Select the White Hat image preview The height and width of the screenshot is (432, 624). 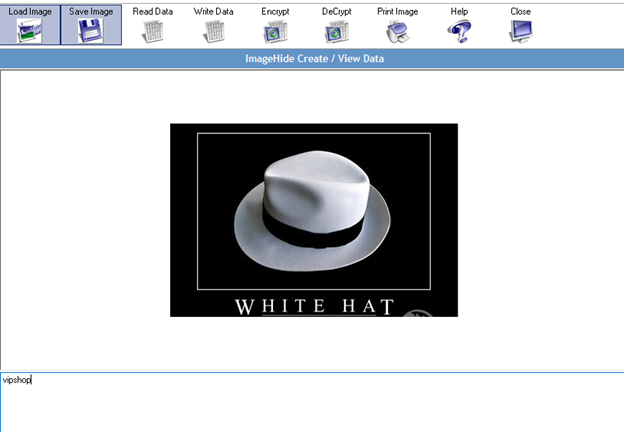pos(314,220)
